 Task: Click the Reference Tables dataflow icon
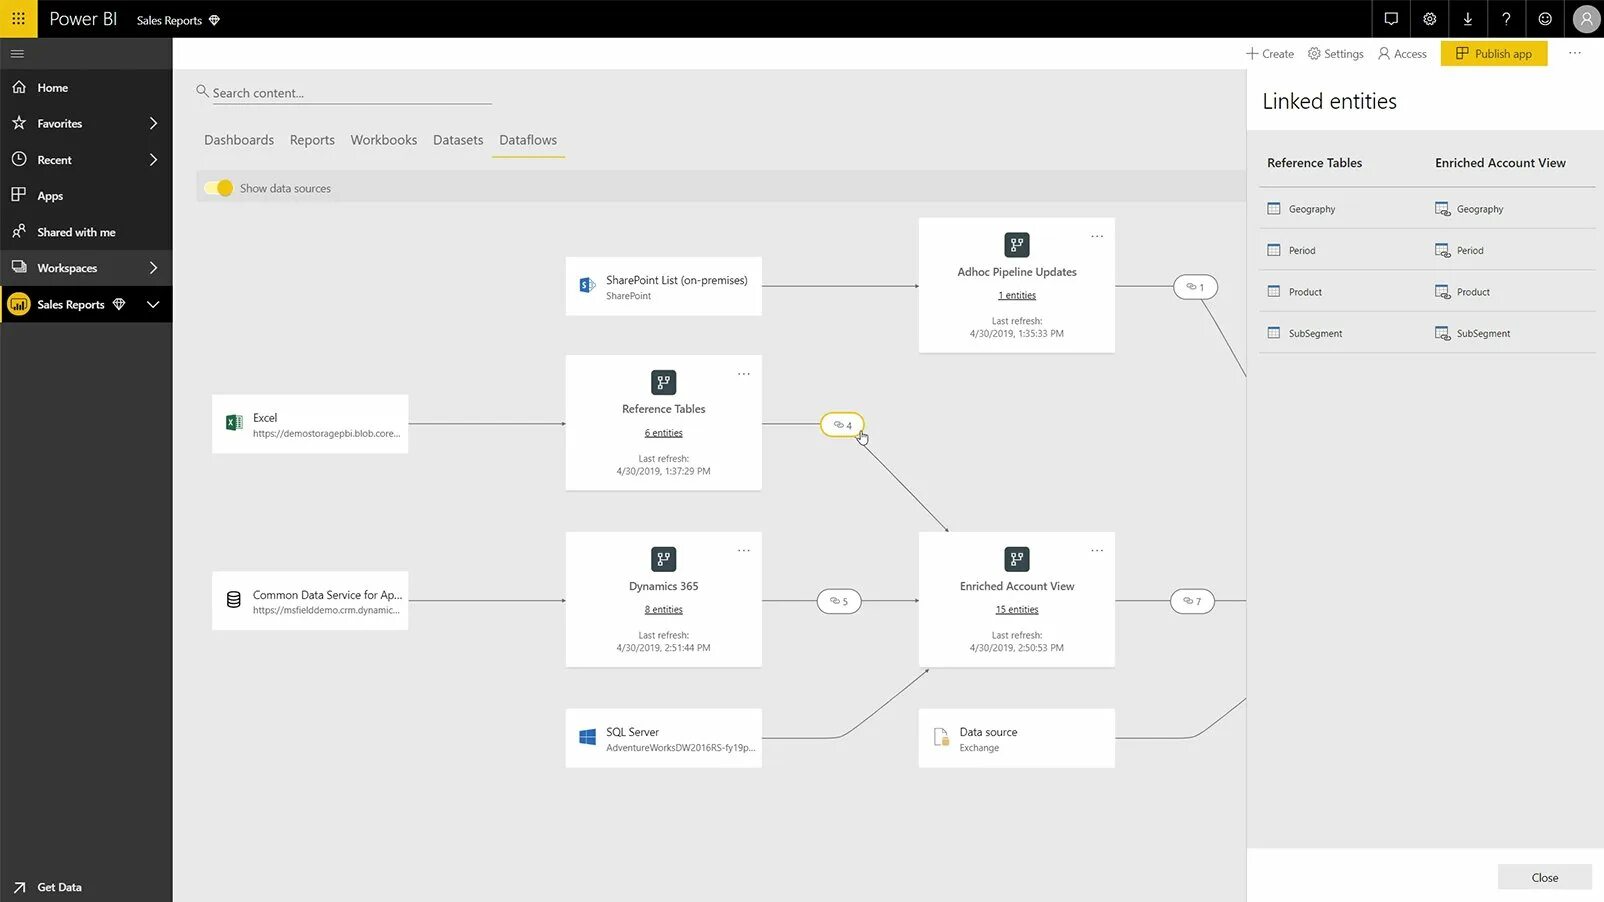(664, 382)
